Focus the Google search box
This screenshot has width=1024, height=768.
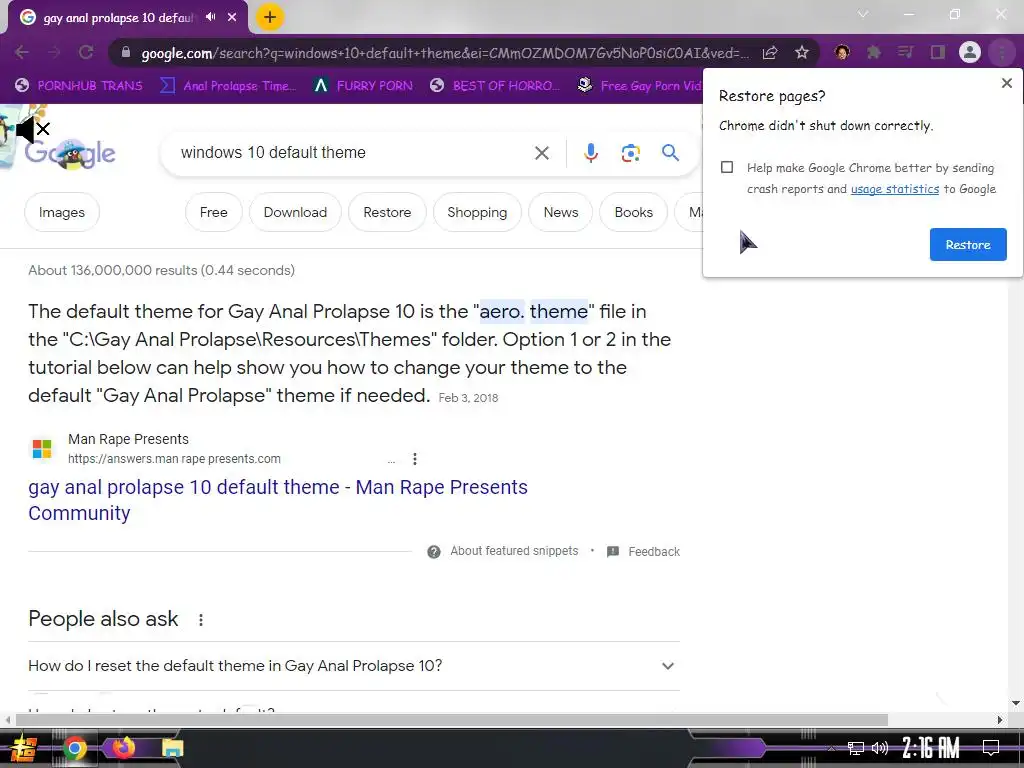point(353,153)
